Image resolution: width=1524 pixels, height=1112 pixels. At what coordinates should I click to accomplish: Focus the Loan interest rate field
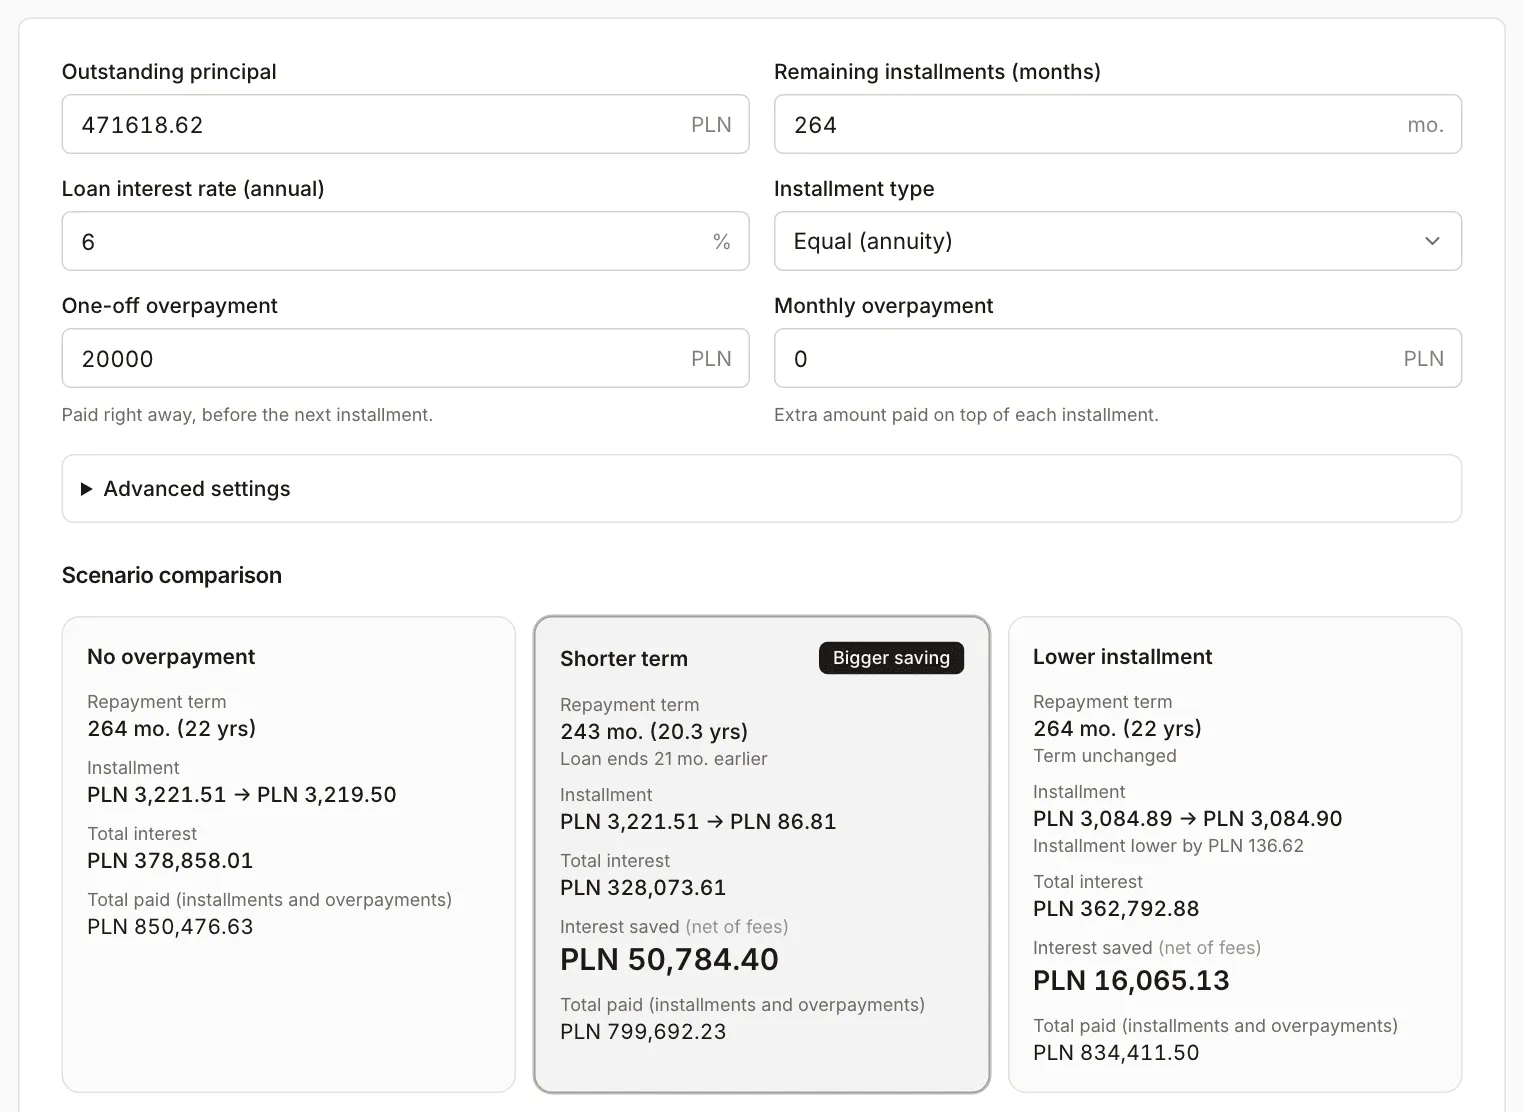(405, 241)
